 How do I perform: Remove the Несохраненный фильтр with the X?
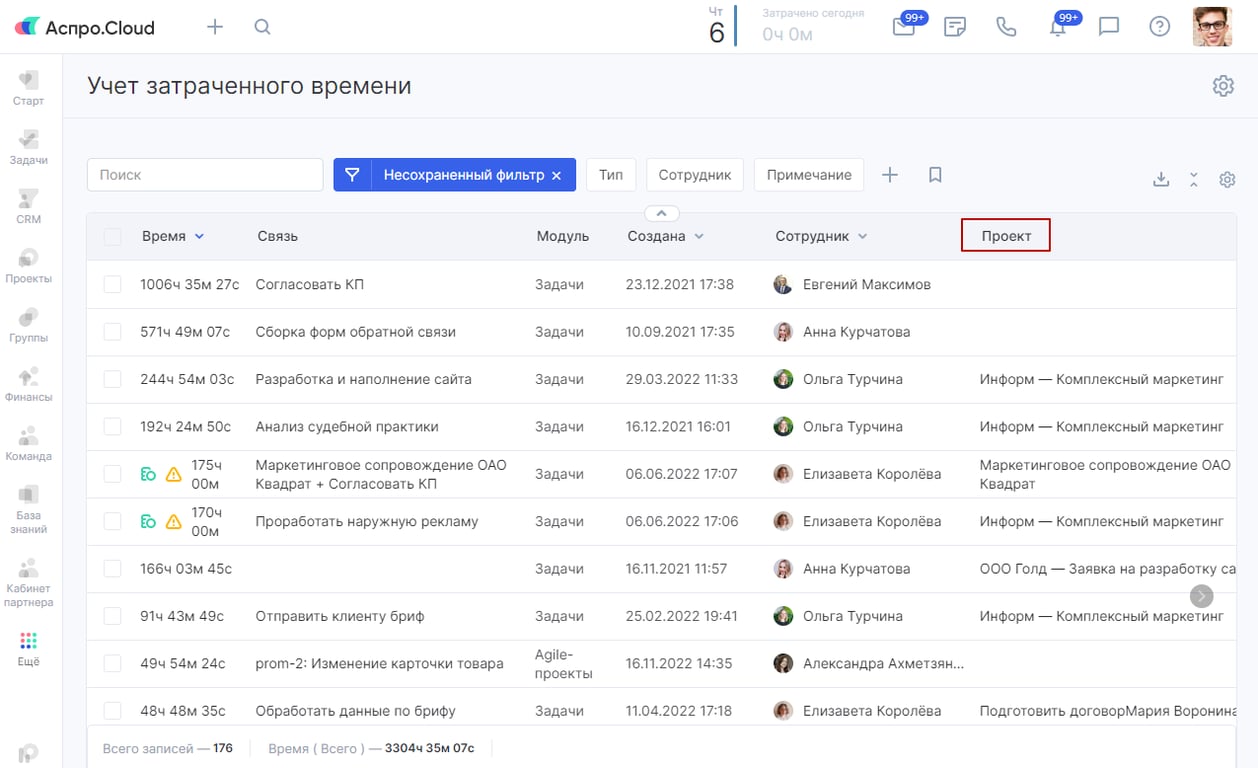pos(557,175)
